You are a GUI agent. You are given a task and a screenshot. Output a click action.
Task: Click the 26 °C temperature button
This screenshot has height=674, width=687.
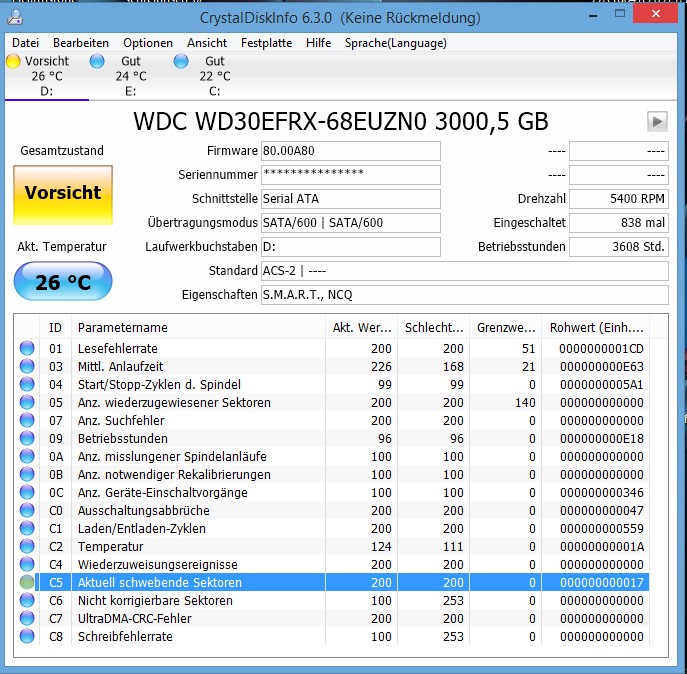point(63,281)
